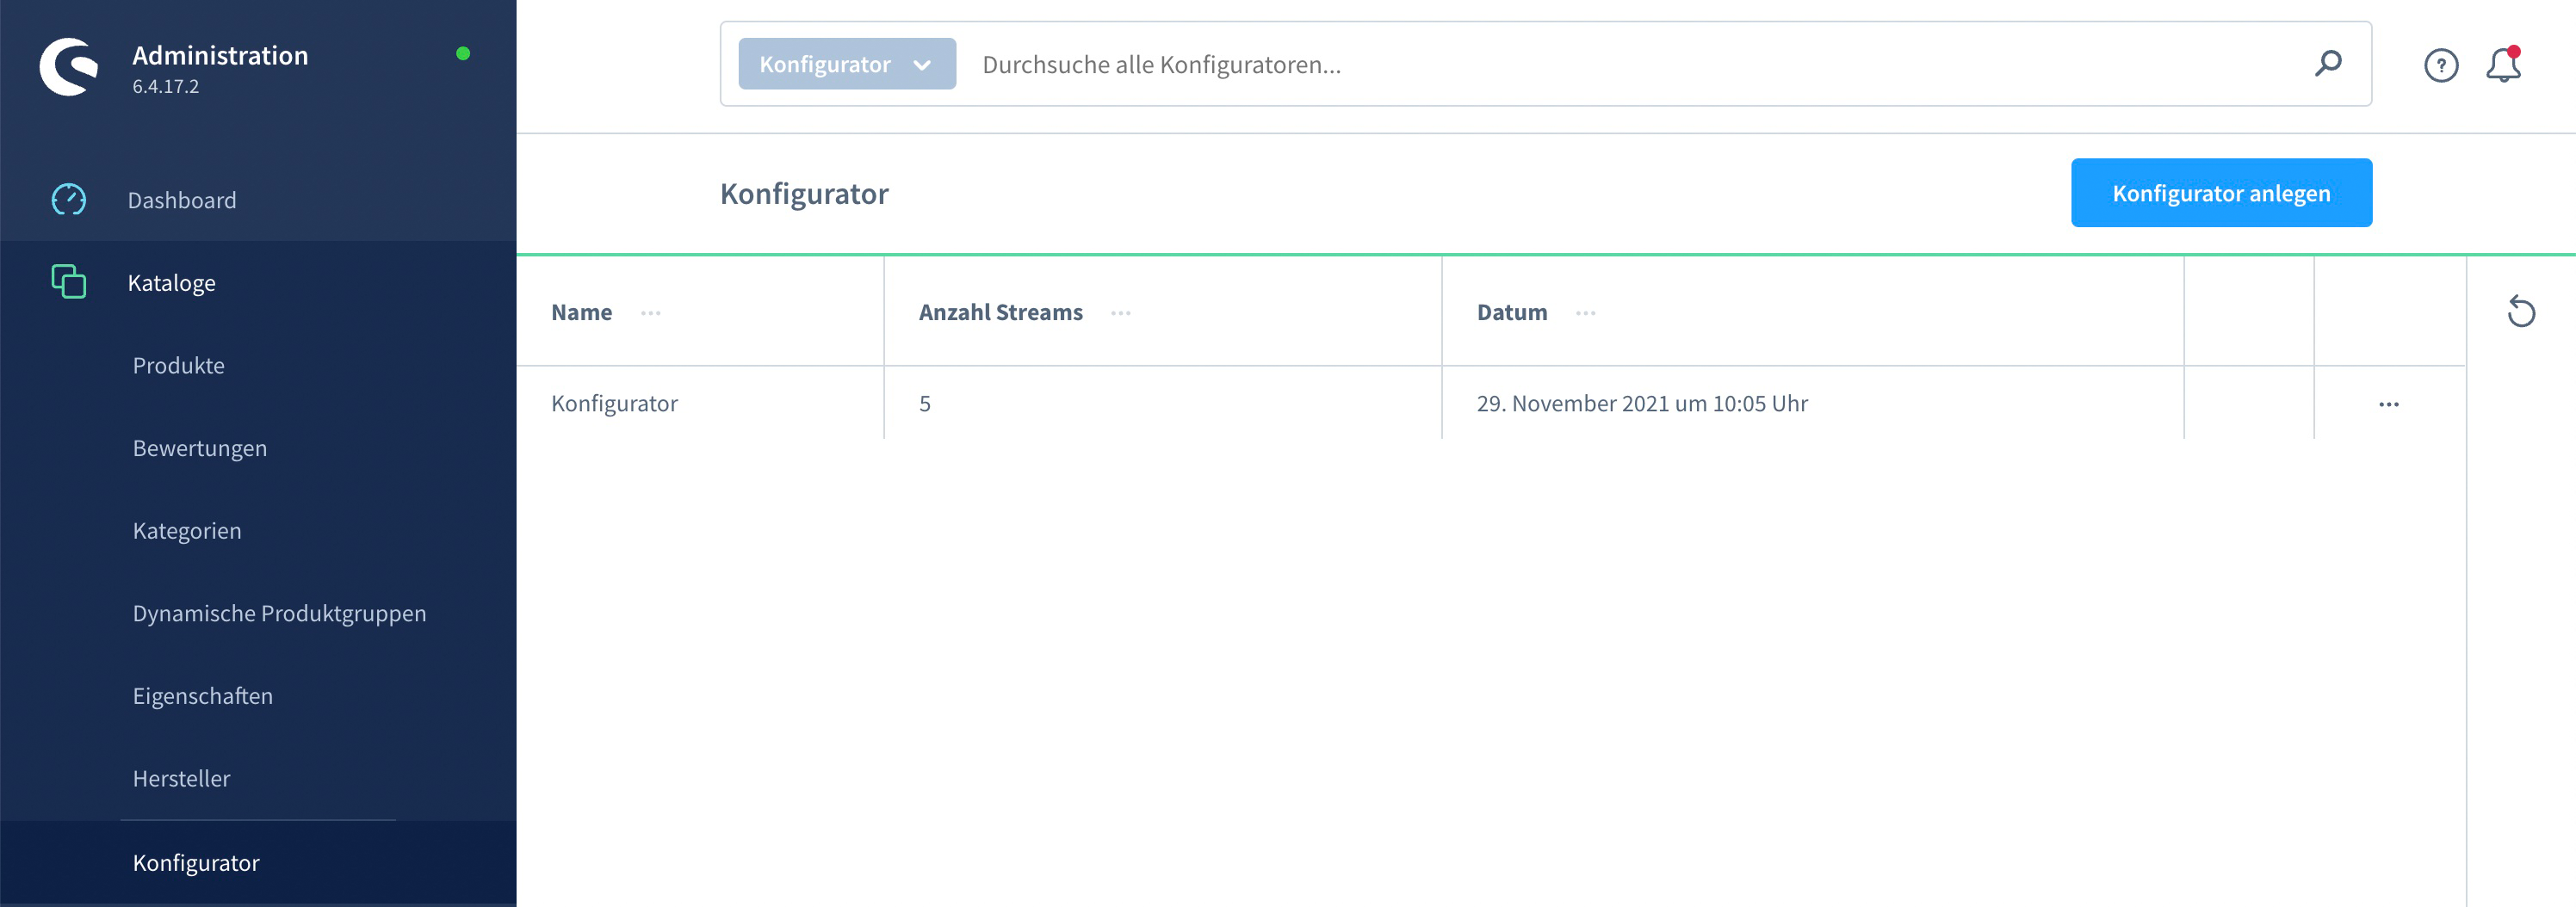2576x907 pixels.
Task: Open Name column options dots
Action: 651,313
